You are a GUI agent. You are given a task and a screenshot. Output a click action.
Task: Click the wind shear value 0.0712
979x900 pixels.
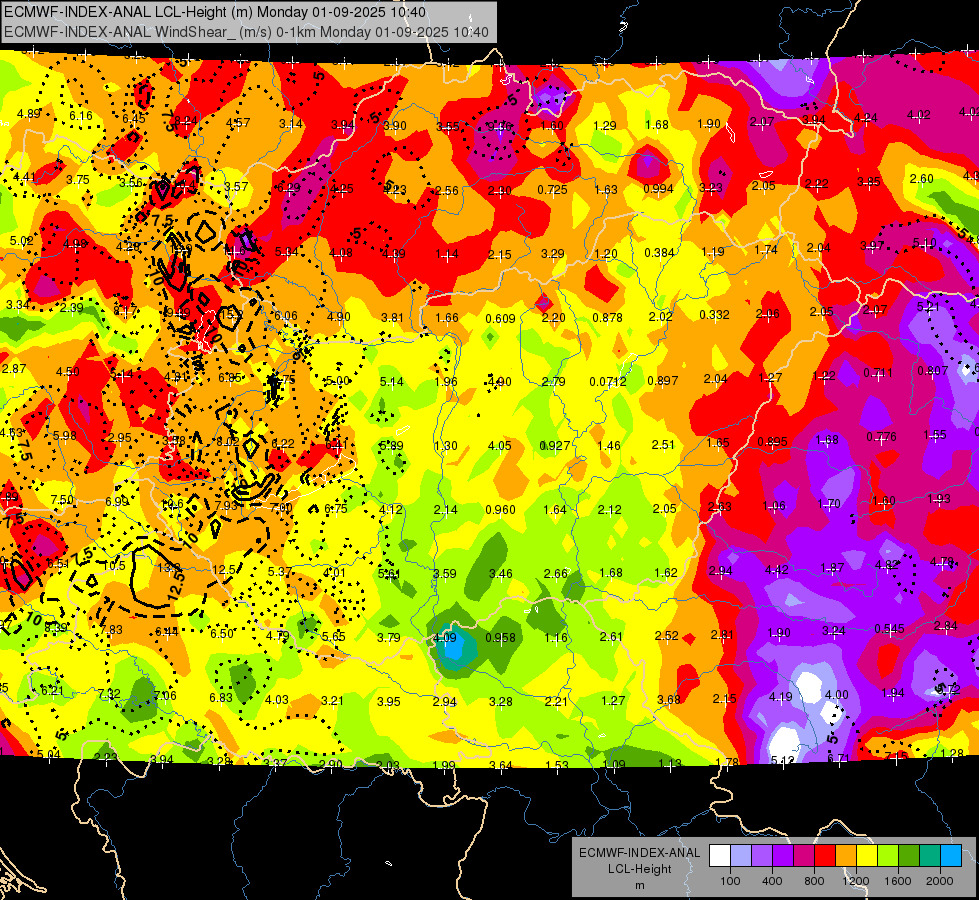point(608,381)
